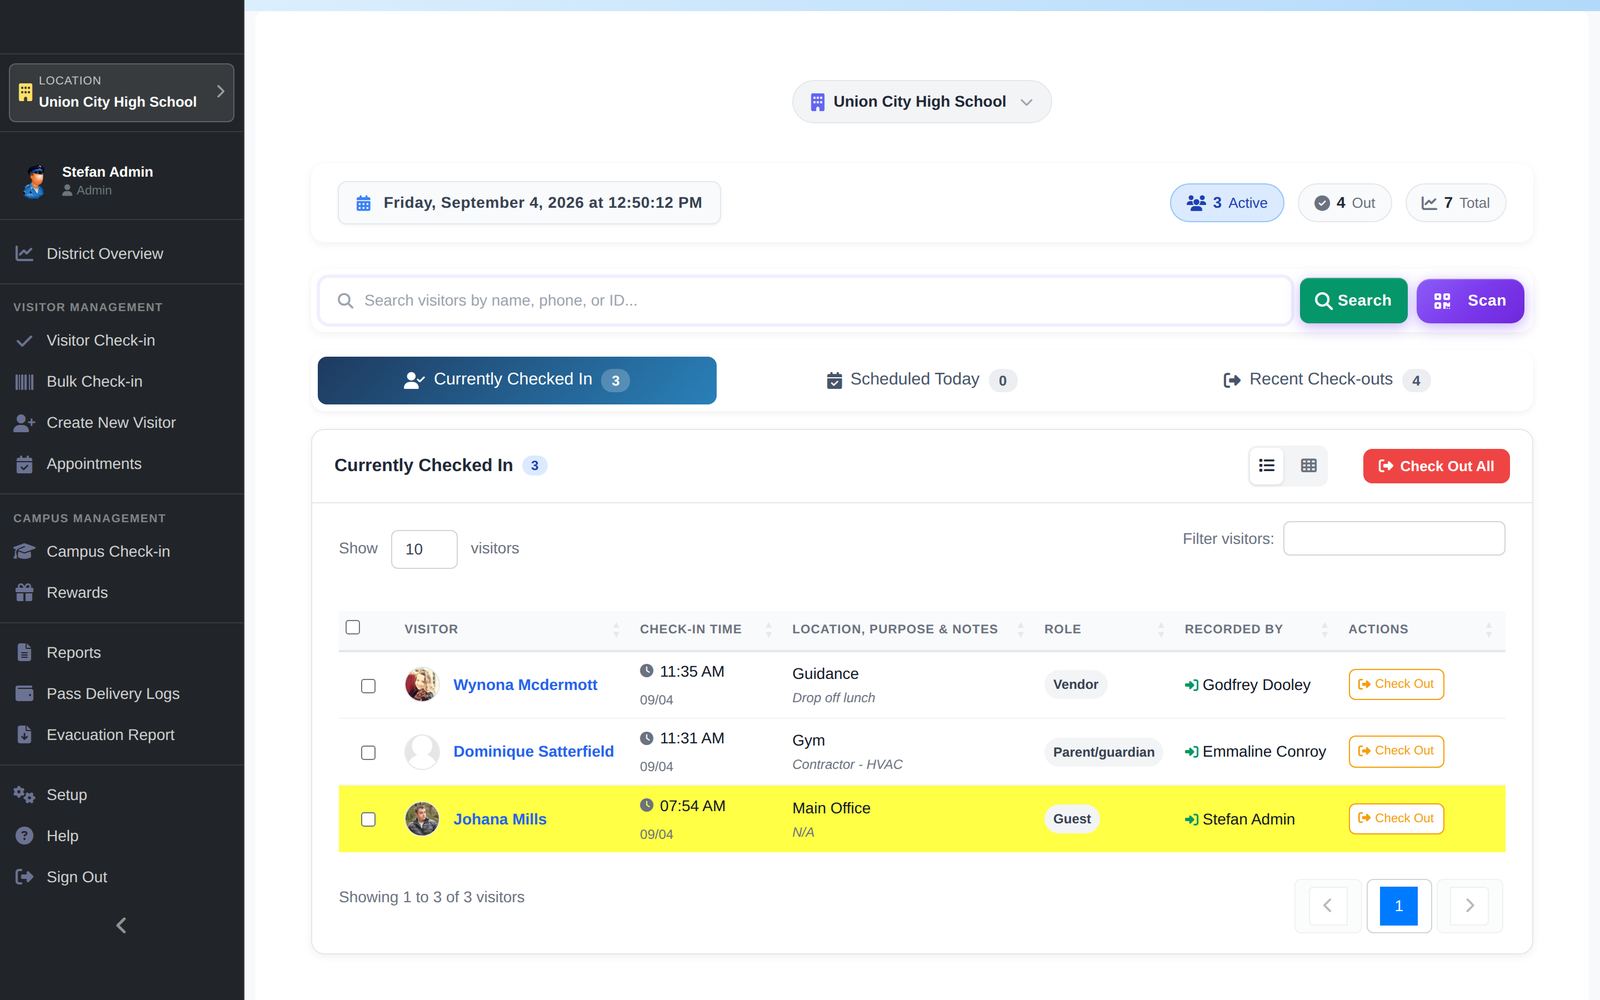The height and width of the screenshot is (1000, 1600).
Task: Click the red Check Out All button
Action: (x=1436, y=466)
